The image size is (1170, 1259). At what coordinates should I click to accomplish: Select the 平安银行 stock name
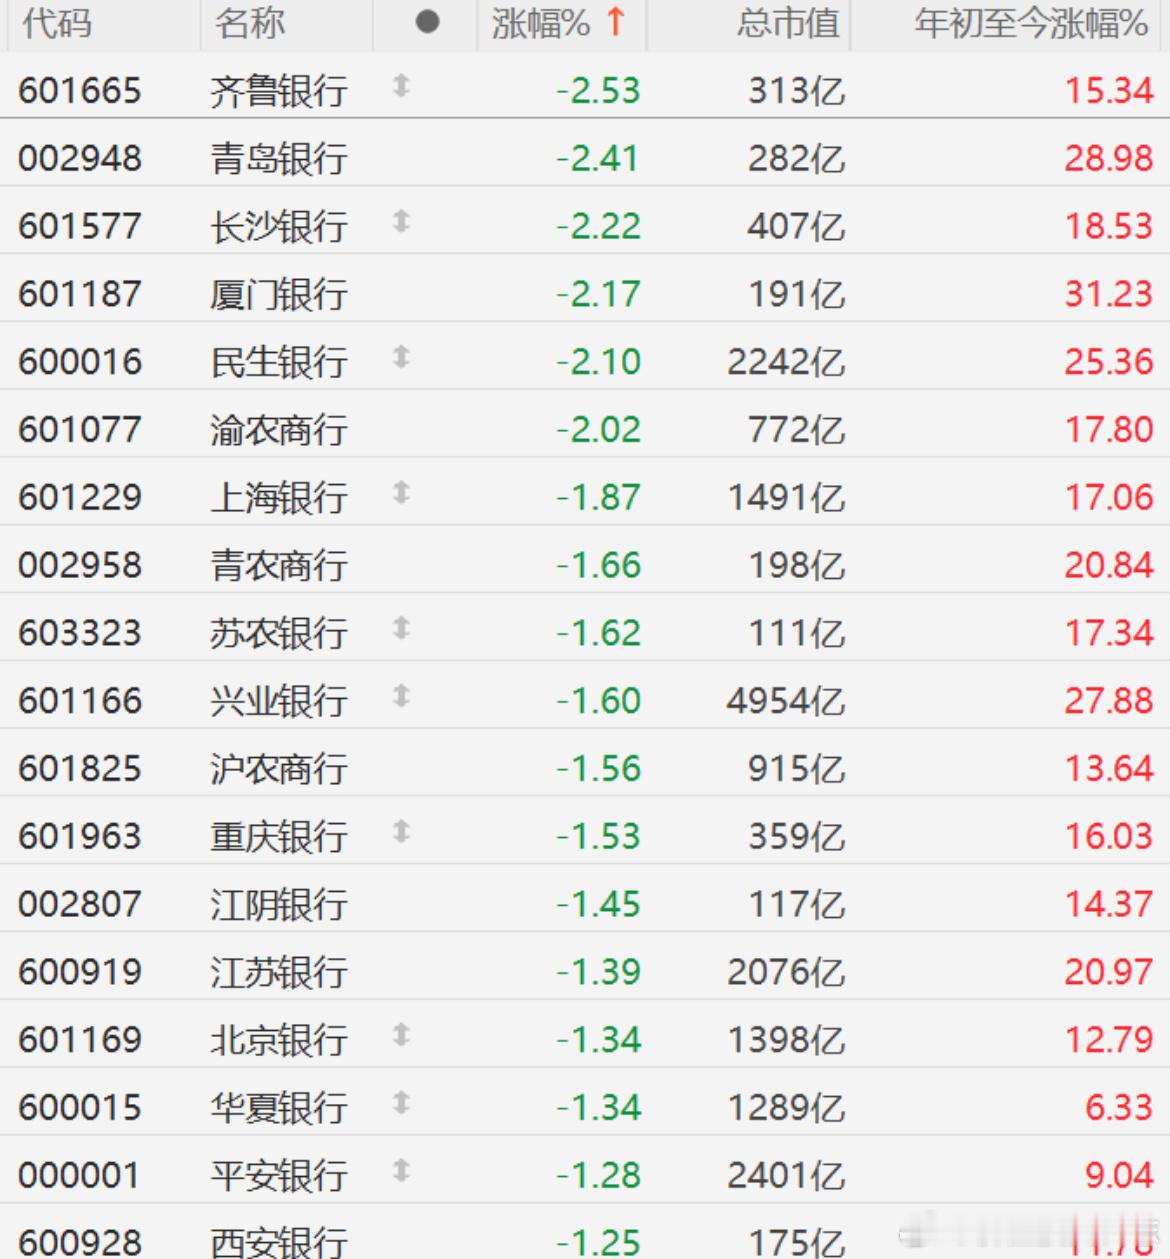pos(279,1175)
